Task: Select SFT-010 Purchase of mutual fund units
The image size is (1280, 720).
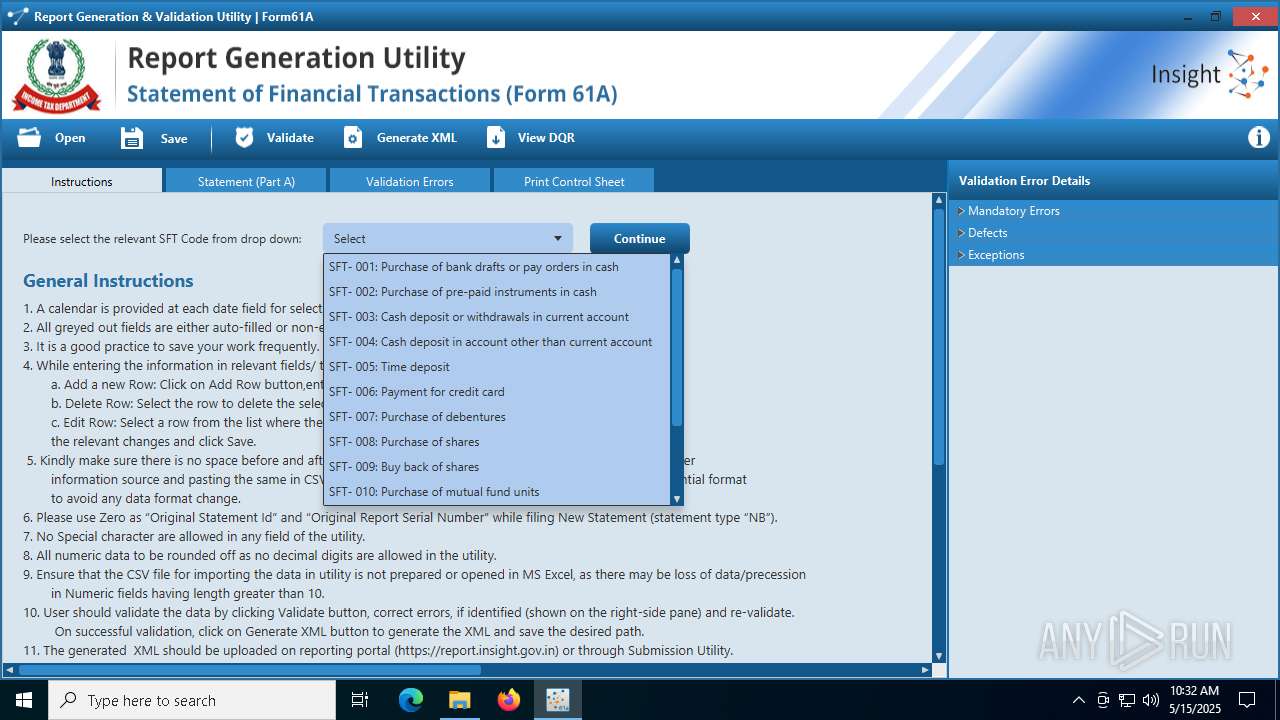Action: click(497, 492)
